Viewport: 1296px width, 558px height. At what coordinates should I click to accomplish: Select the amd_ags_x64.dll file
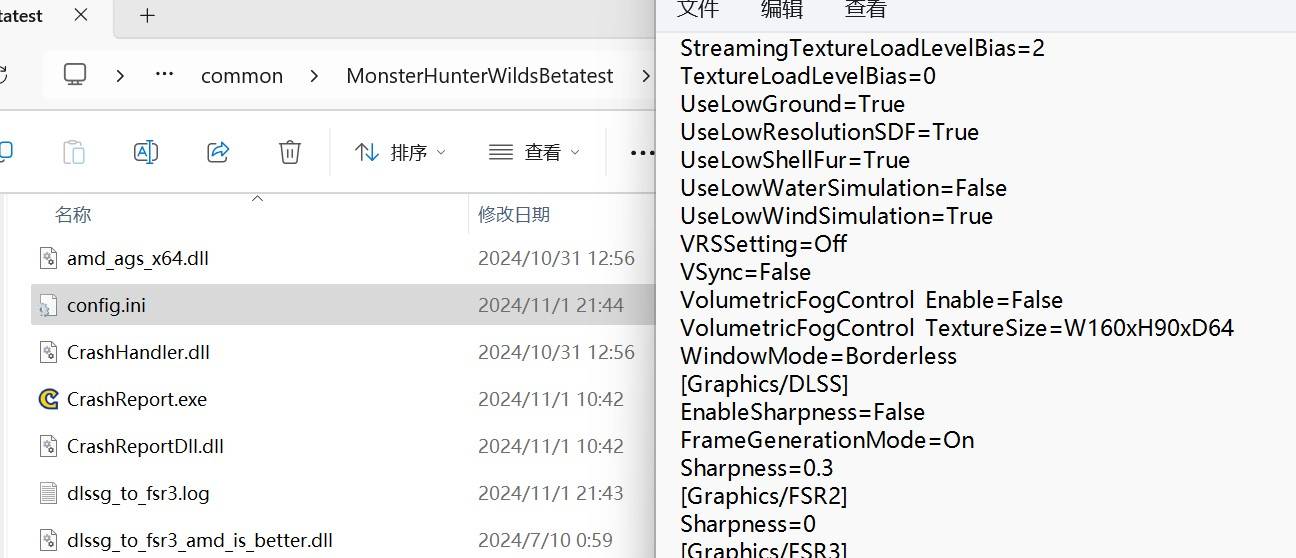pos(137,258)
